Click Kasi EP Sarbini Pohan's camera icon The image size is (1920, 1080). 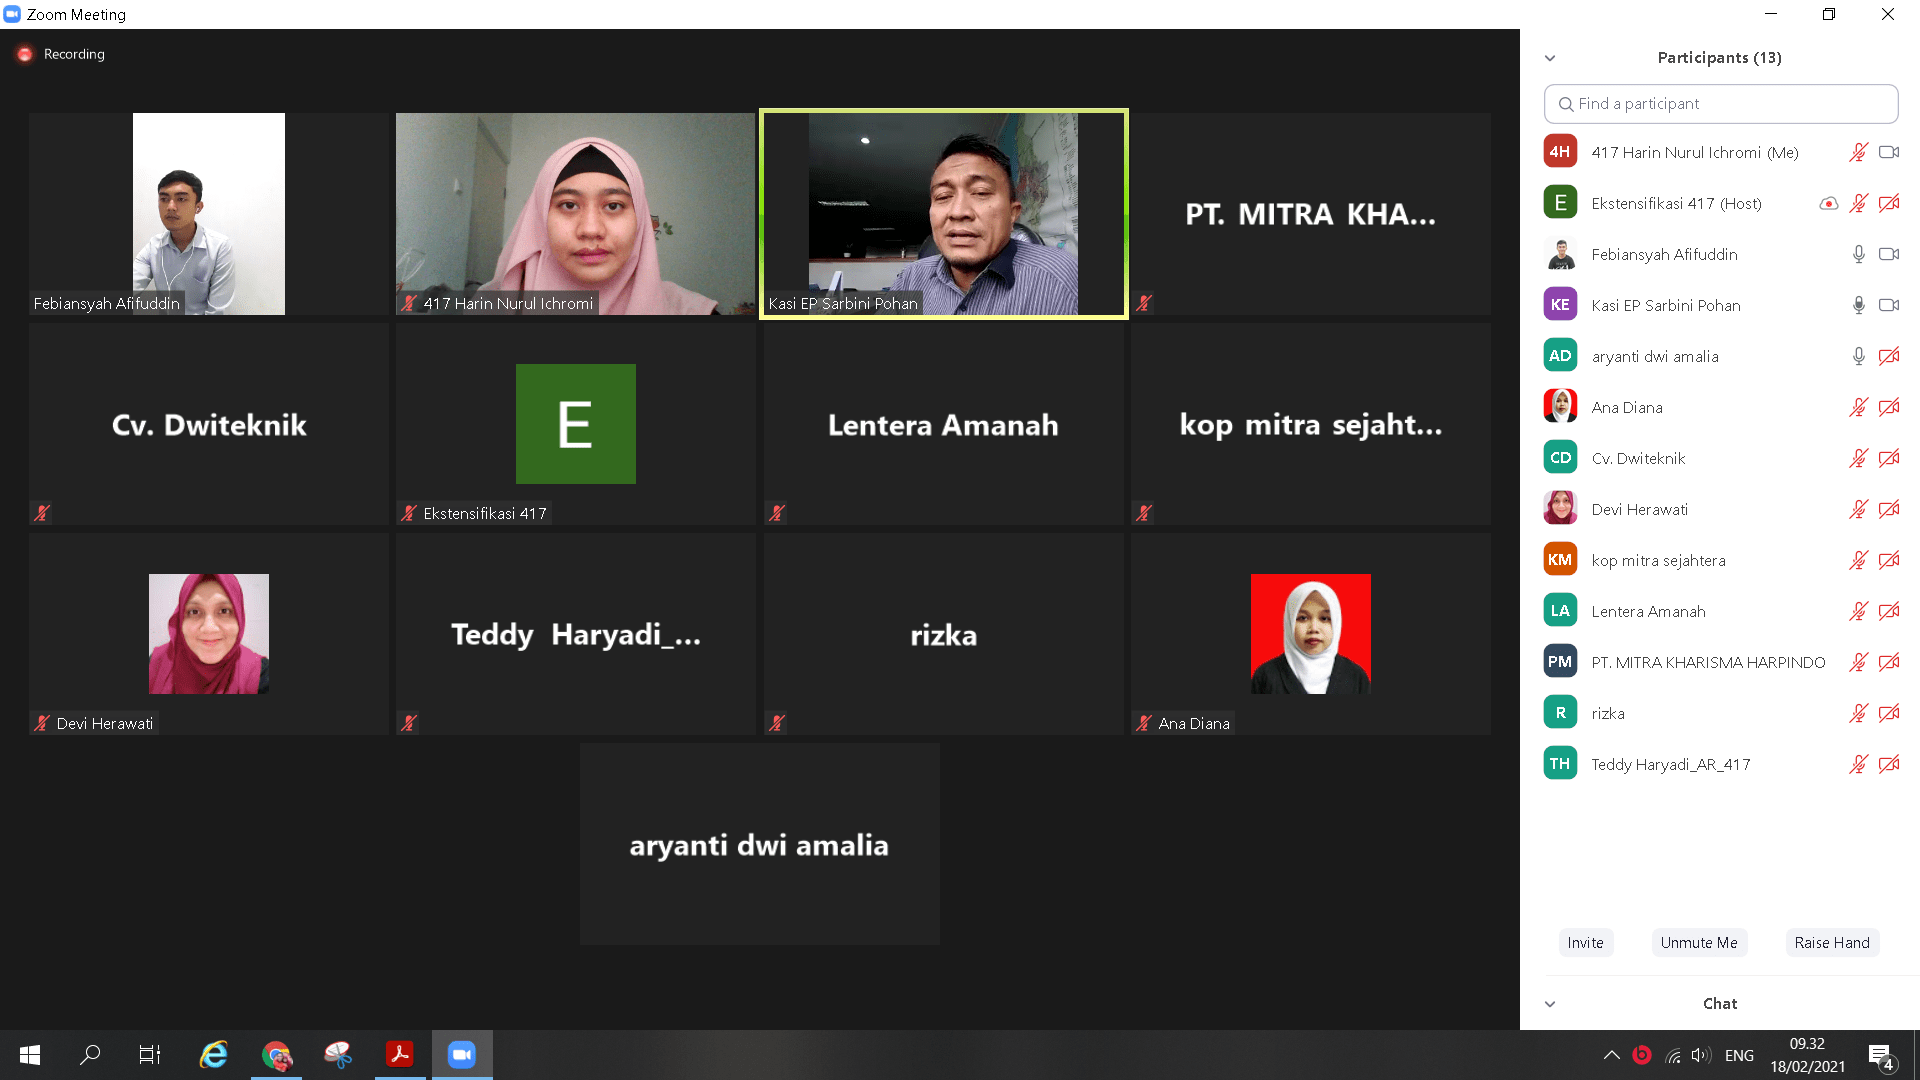click(x=1888, y=305)
